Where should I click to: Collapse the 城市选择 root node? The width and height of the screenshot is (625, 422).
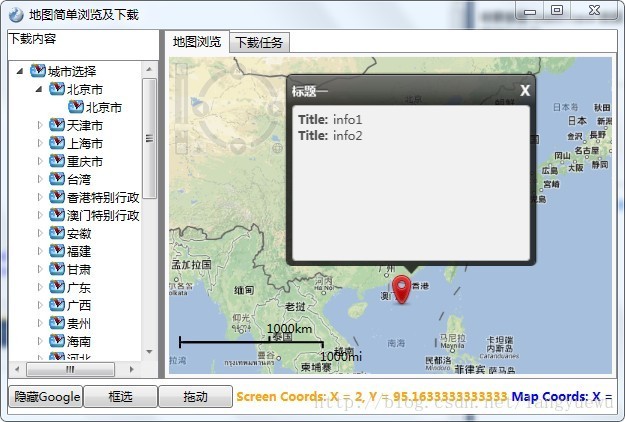[x=20, y=72]
